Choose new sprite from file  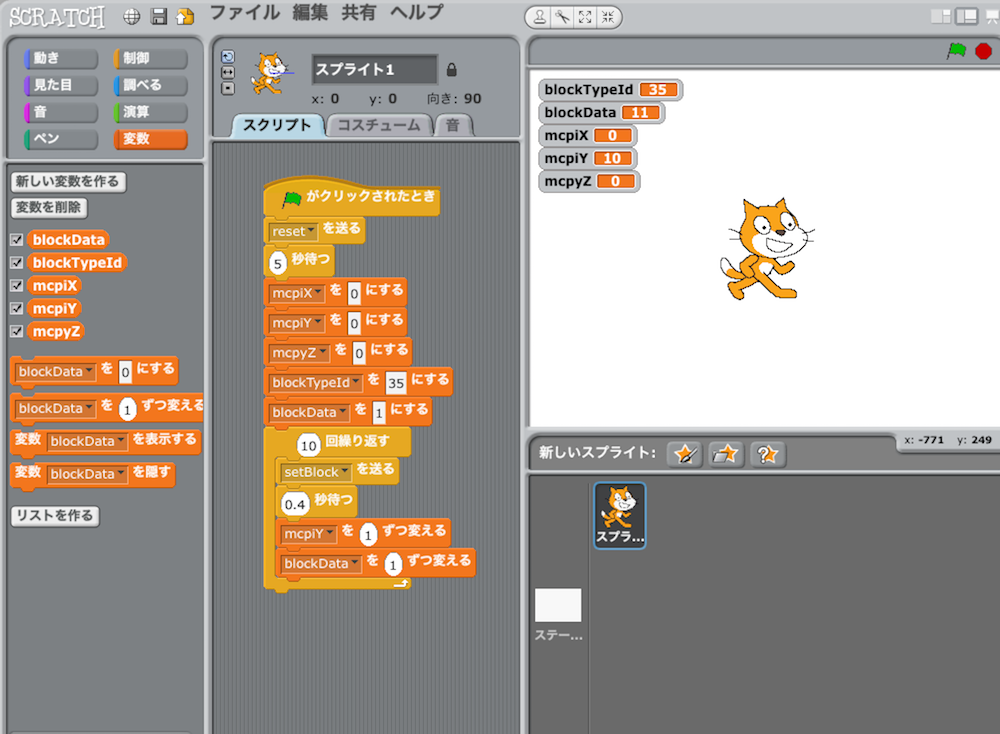pos(726,454)
